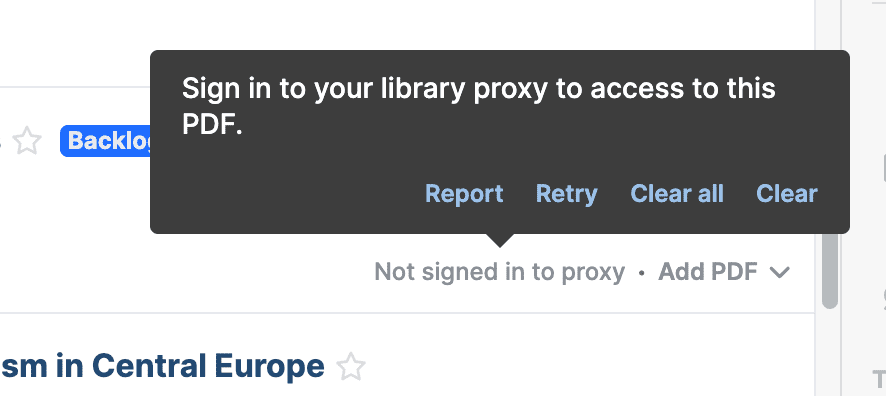
Task: Click the cut-off T label in the sidebar
Action: 880,379
